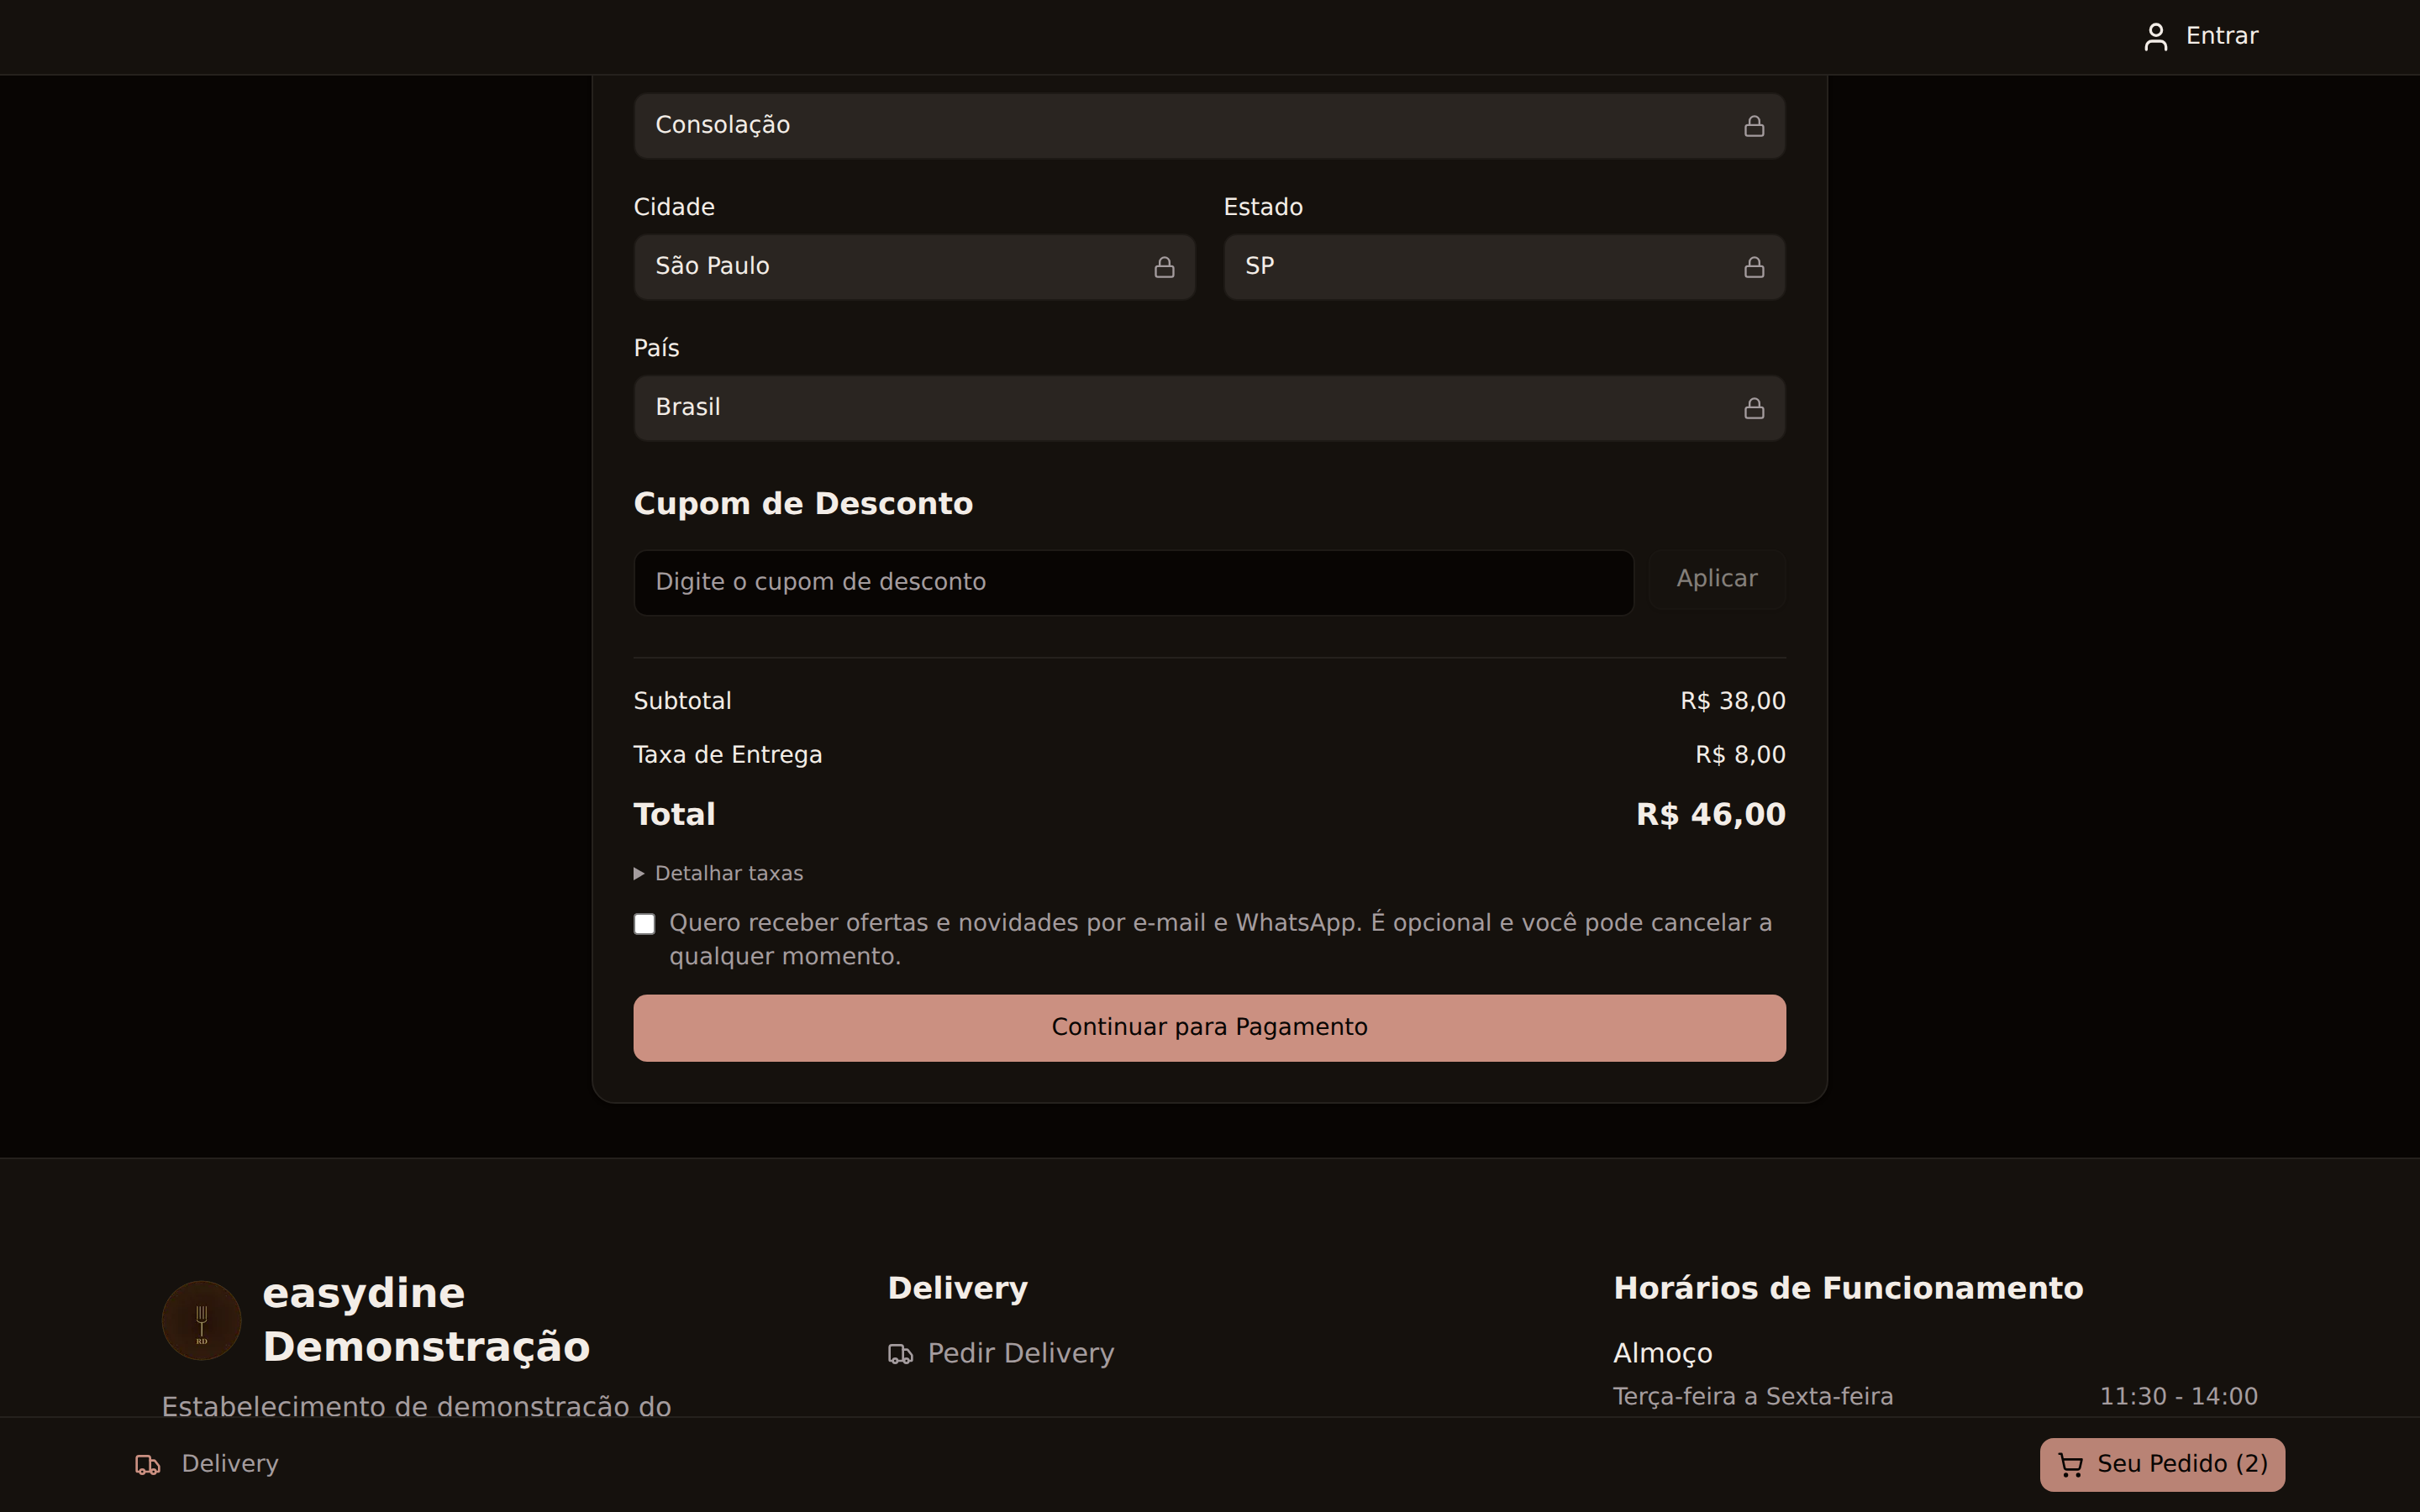Viewport: 2420px width, 1512px height.
Task: Open Seu Pedido (2) cart button
Action: pyautogui.click(x=2162, y=1464)
